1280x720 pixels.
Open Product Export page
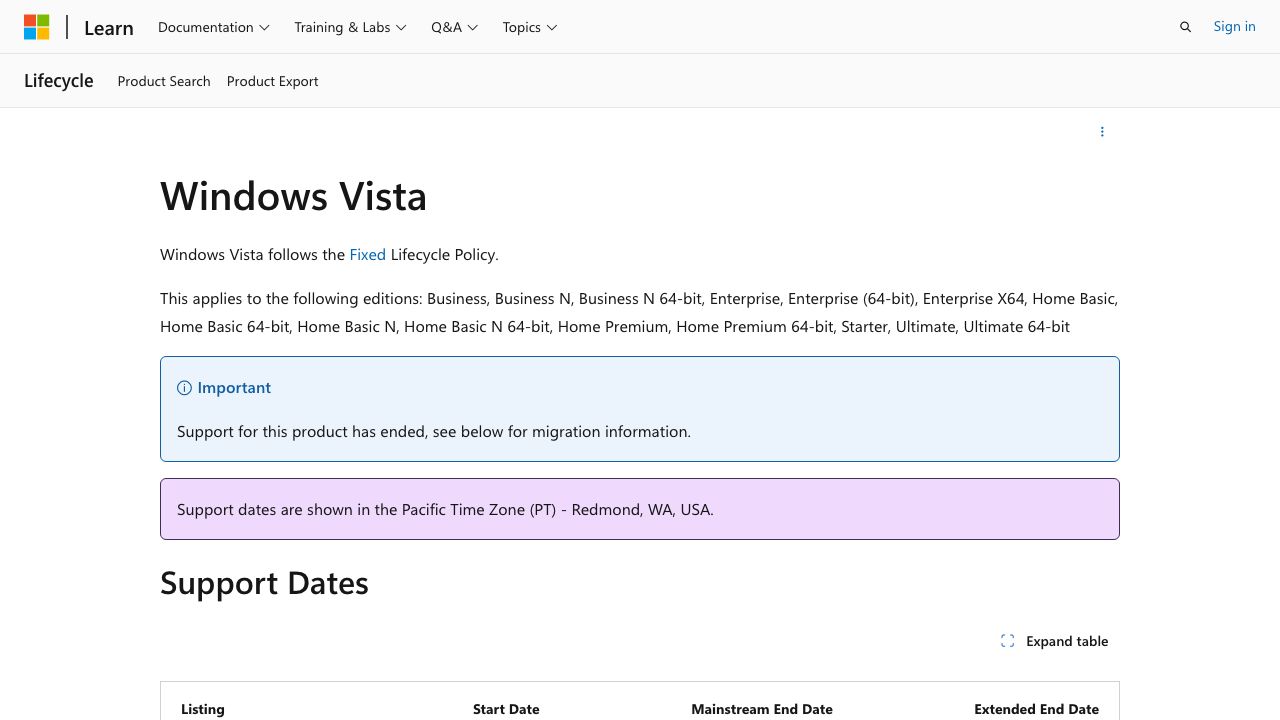click(272, 81)
